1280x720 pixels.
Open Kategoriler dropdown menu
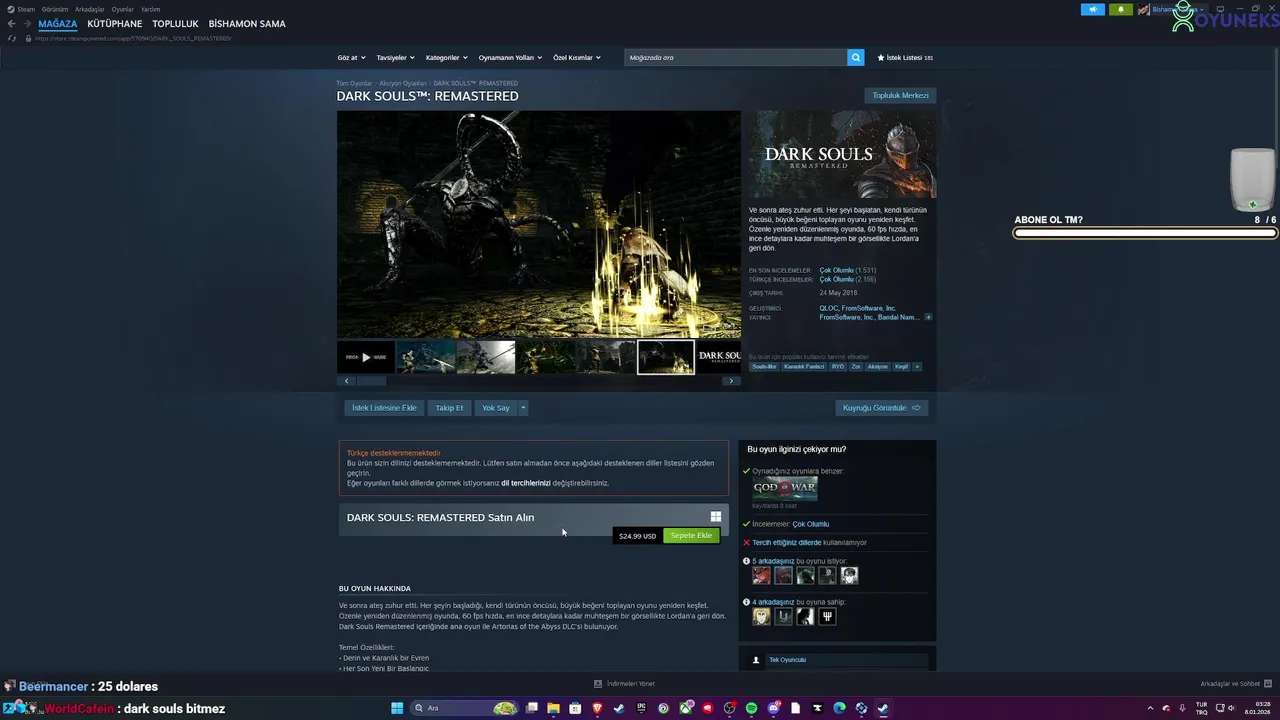[446, 58]
